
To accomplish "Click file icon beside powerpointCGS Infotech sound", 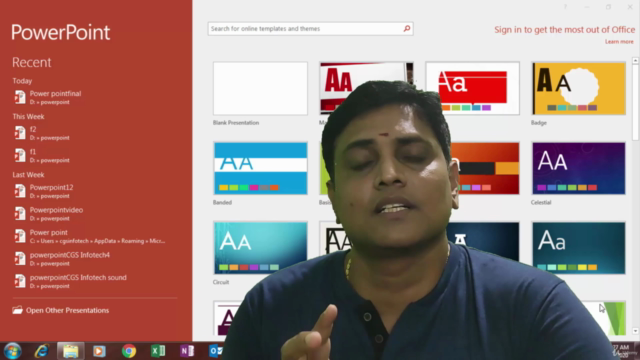I will click(20, 281).
